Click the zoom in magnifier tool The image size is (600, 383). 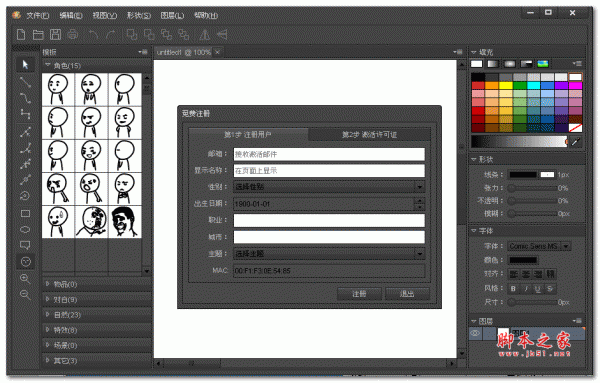pyautogui.click(x=25, y=279)
